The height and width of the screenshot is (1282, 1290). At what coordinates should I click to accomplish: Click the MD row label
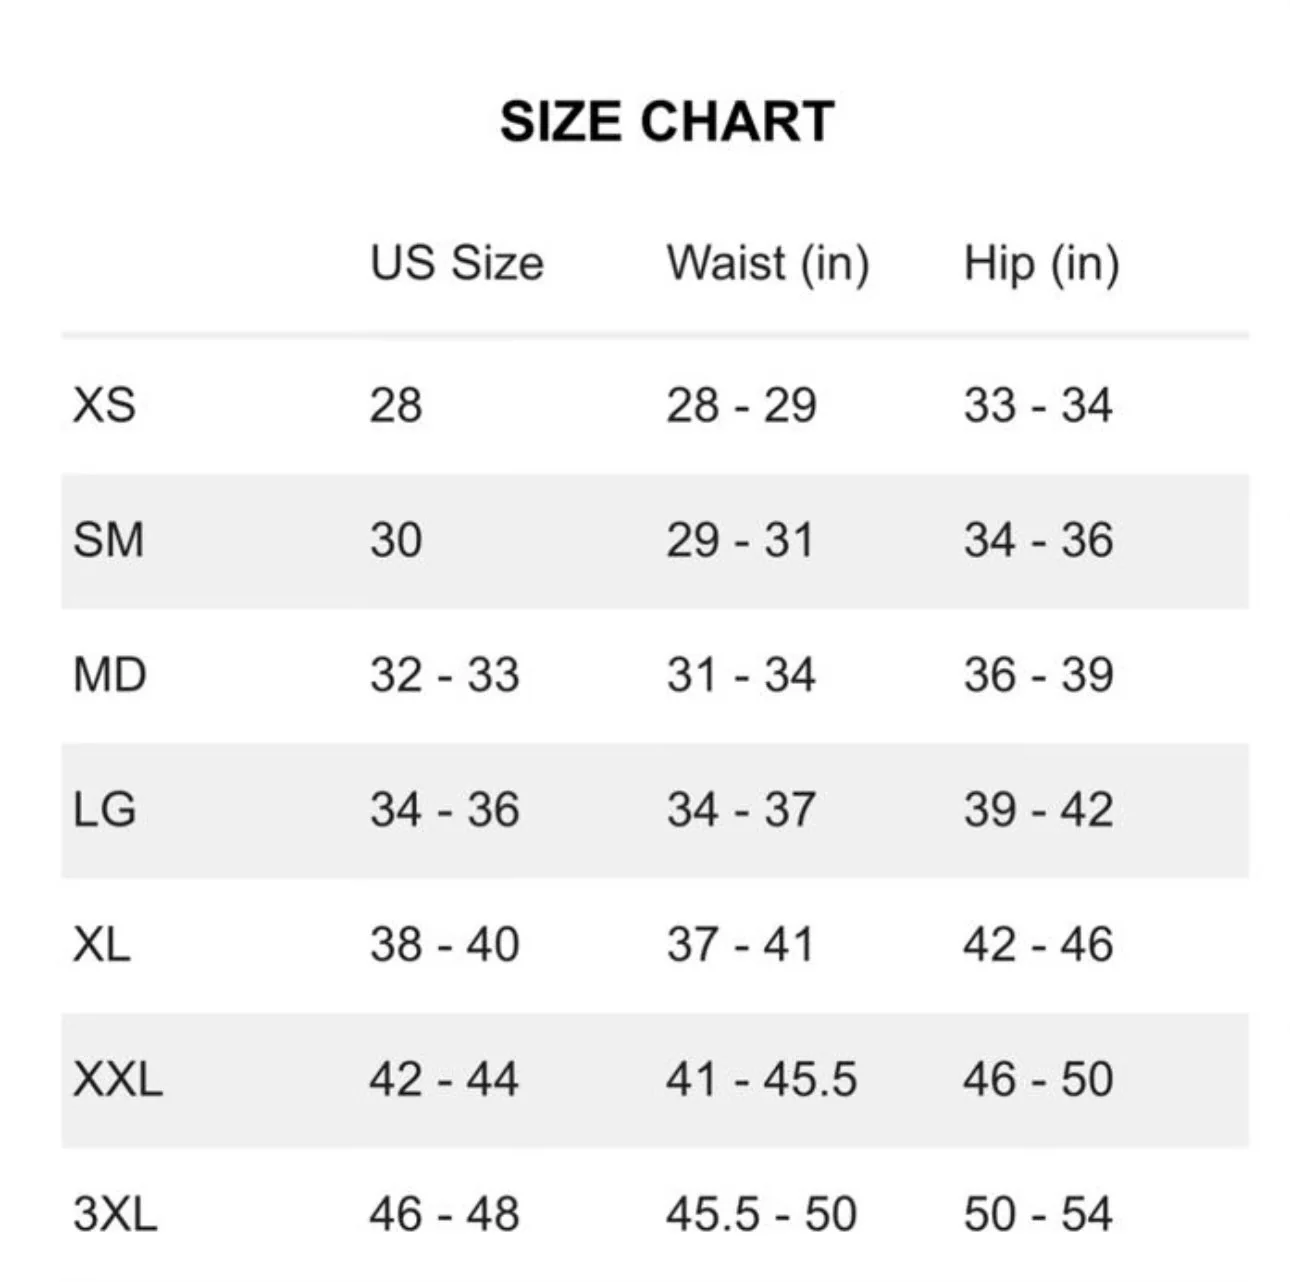[x=110, y=675]
